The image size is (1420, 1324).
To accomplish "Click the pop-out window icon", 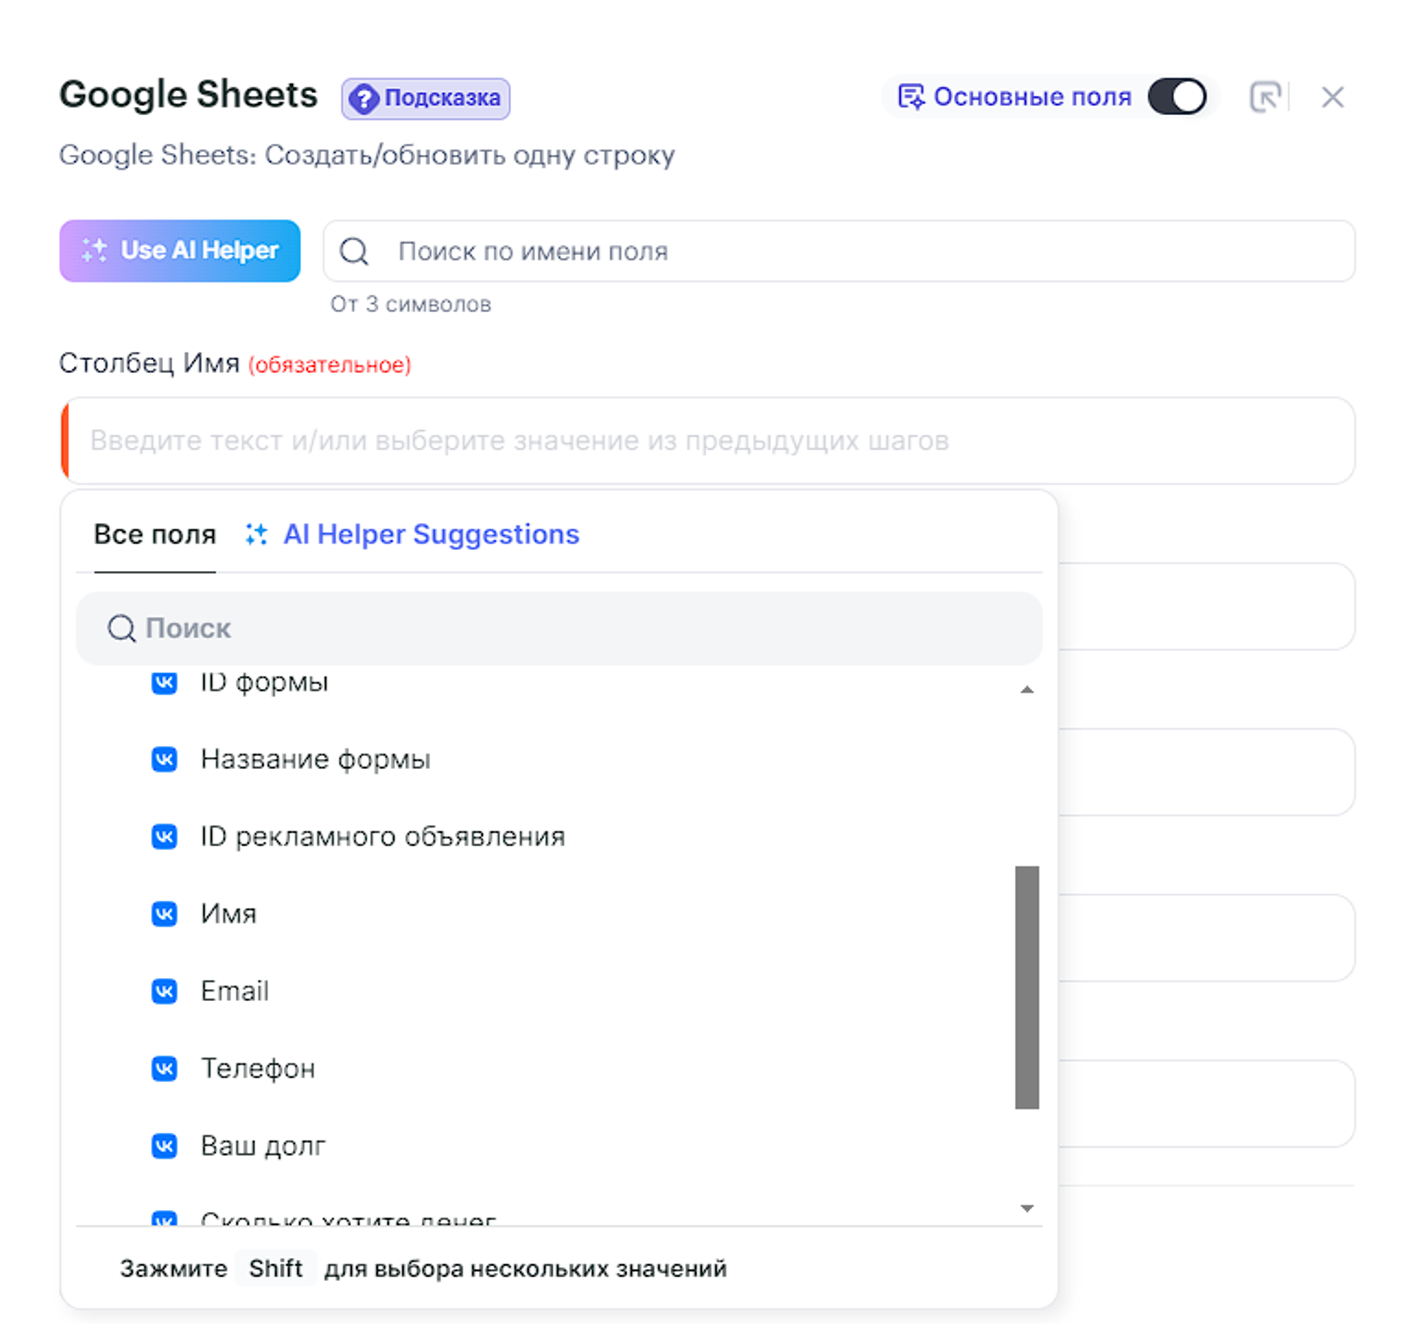I will point(1265,97).
